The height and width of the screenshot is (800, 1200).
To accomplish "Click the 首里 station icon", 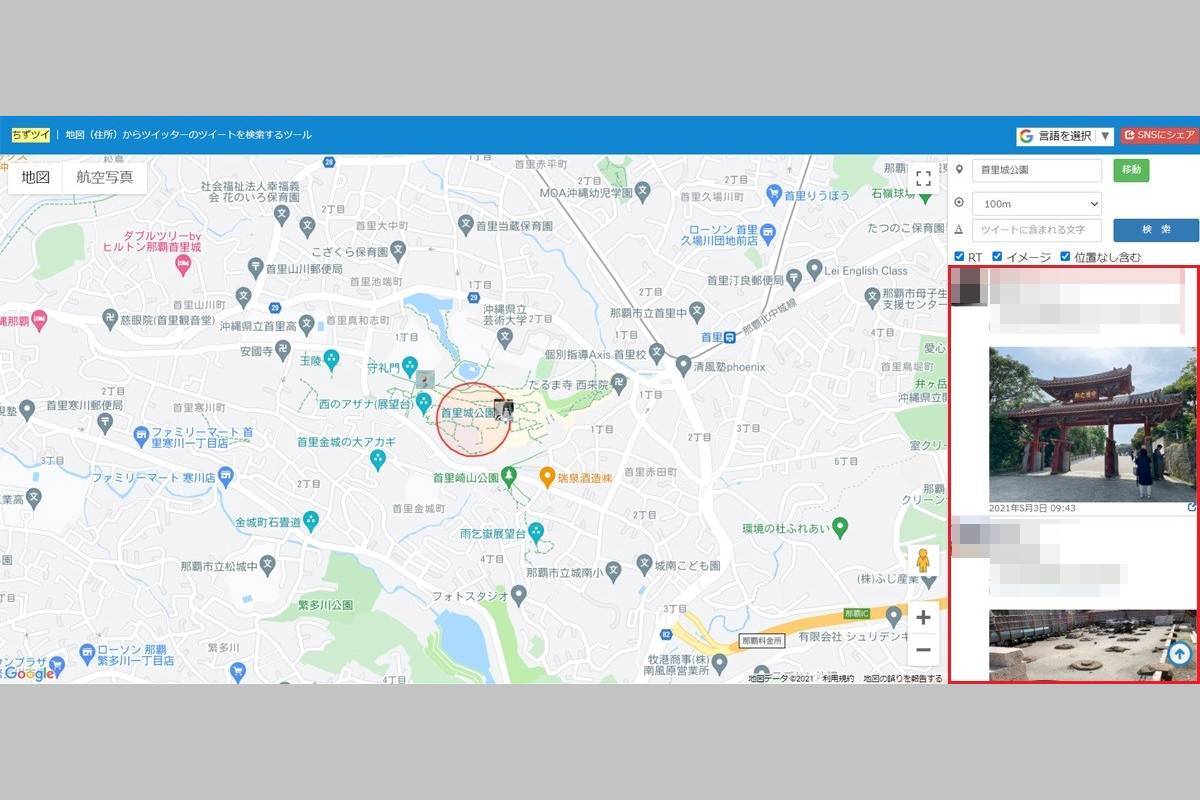I will click(732, 337).
